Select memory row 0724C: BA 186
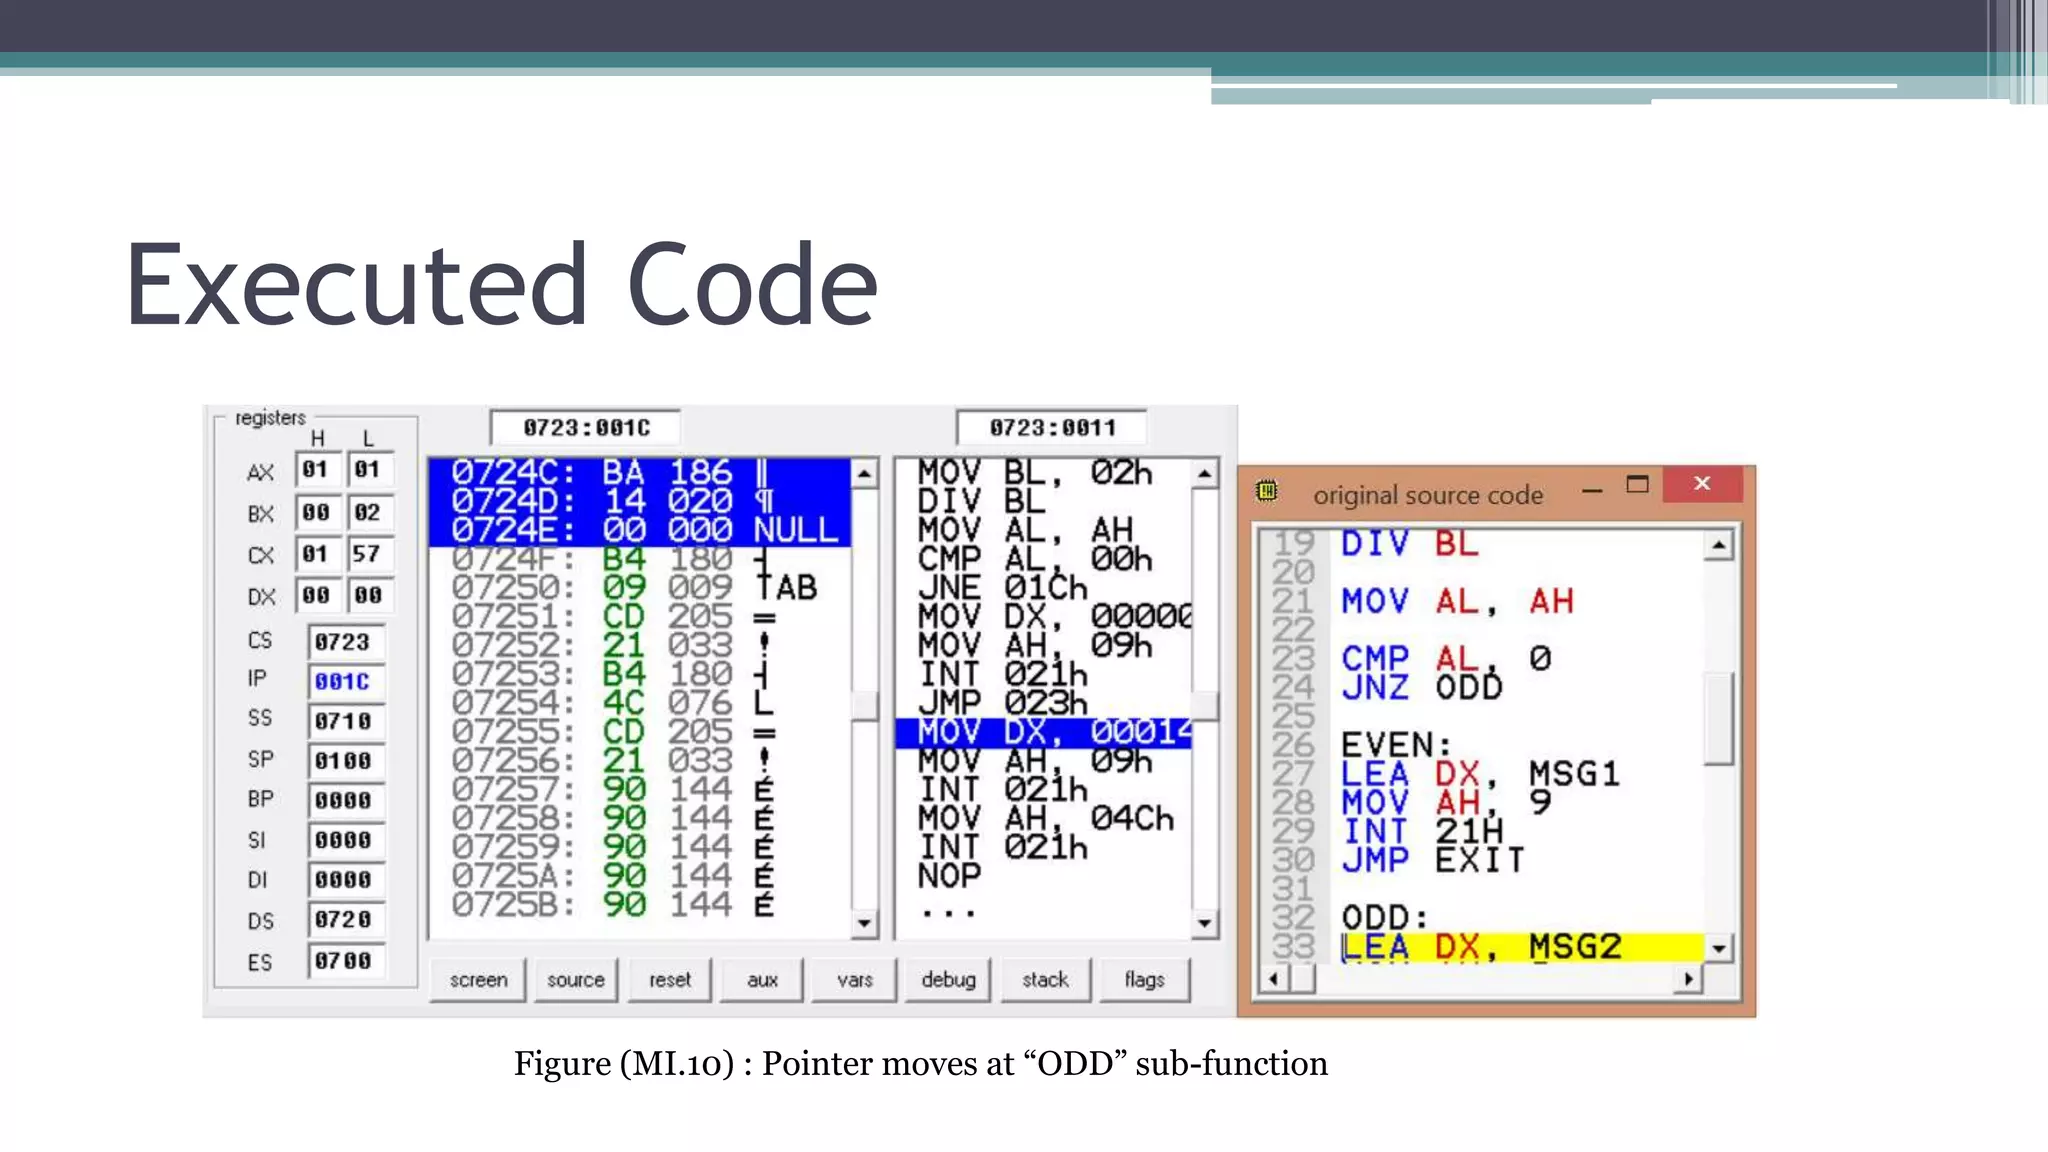 coord(639,472)
